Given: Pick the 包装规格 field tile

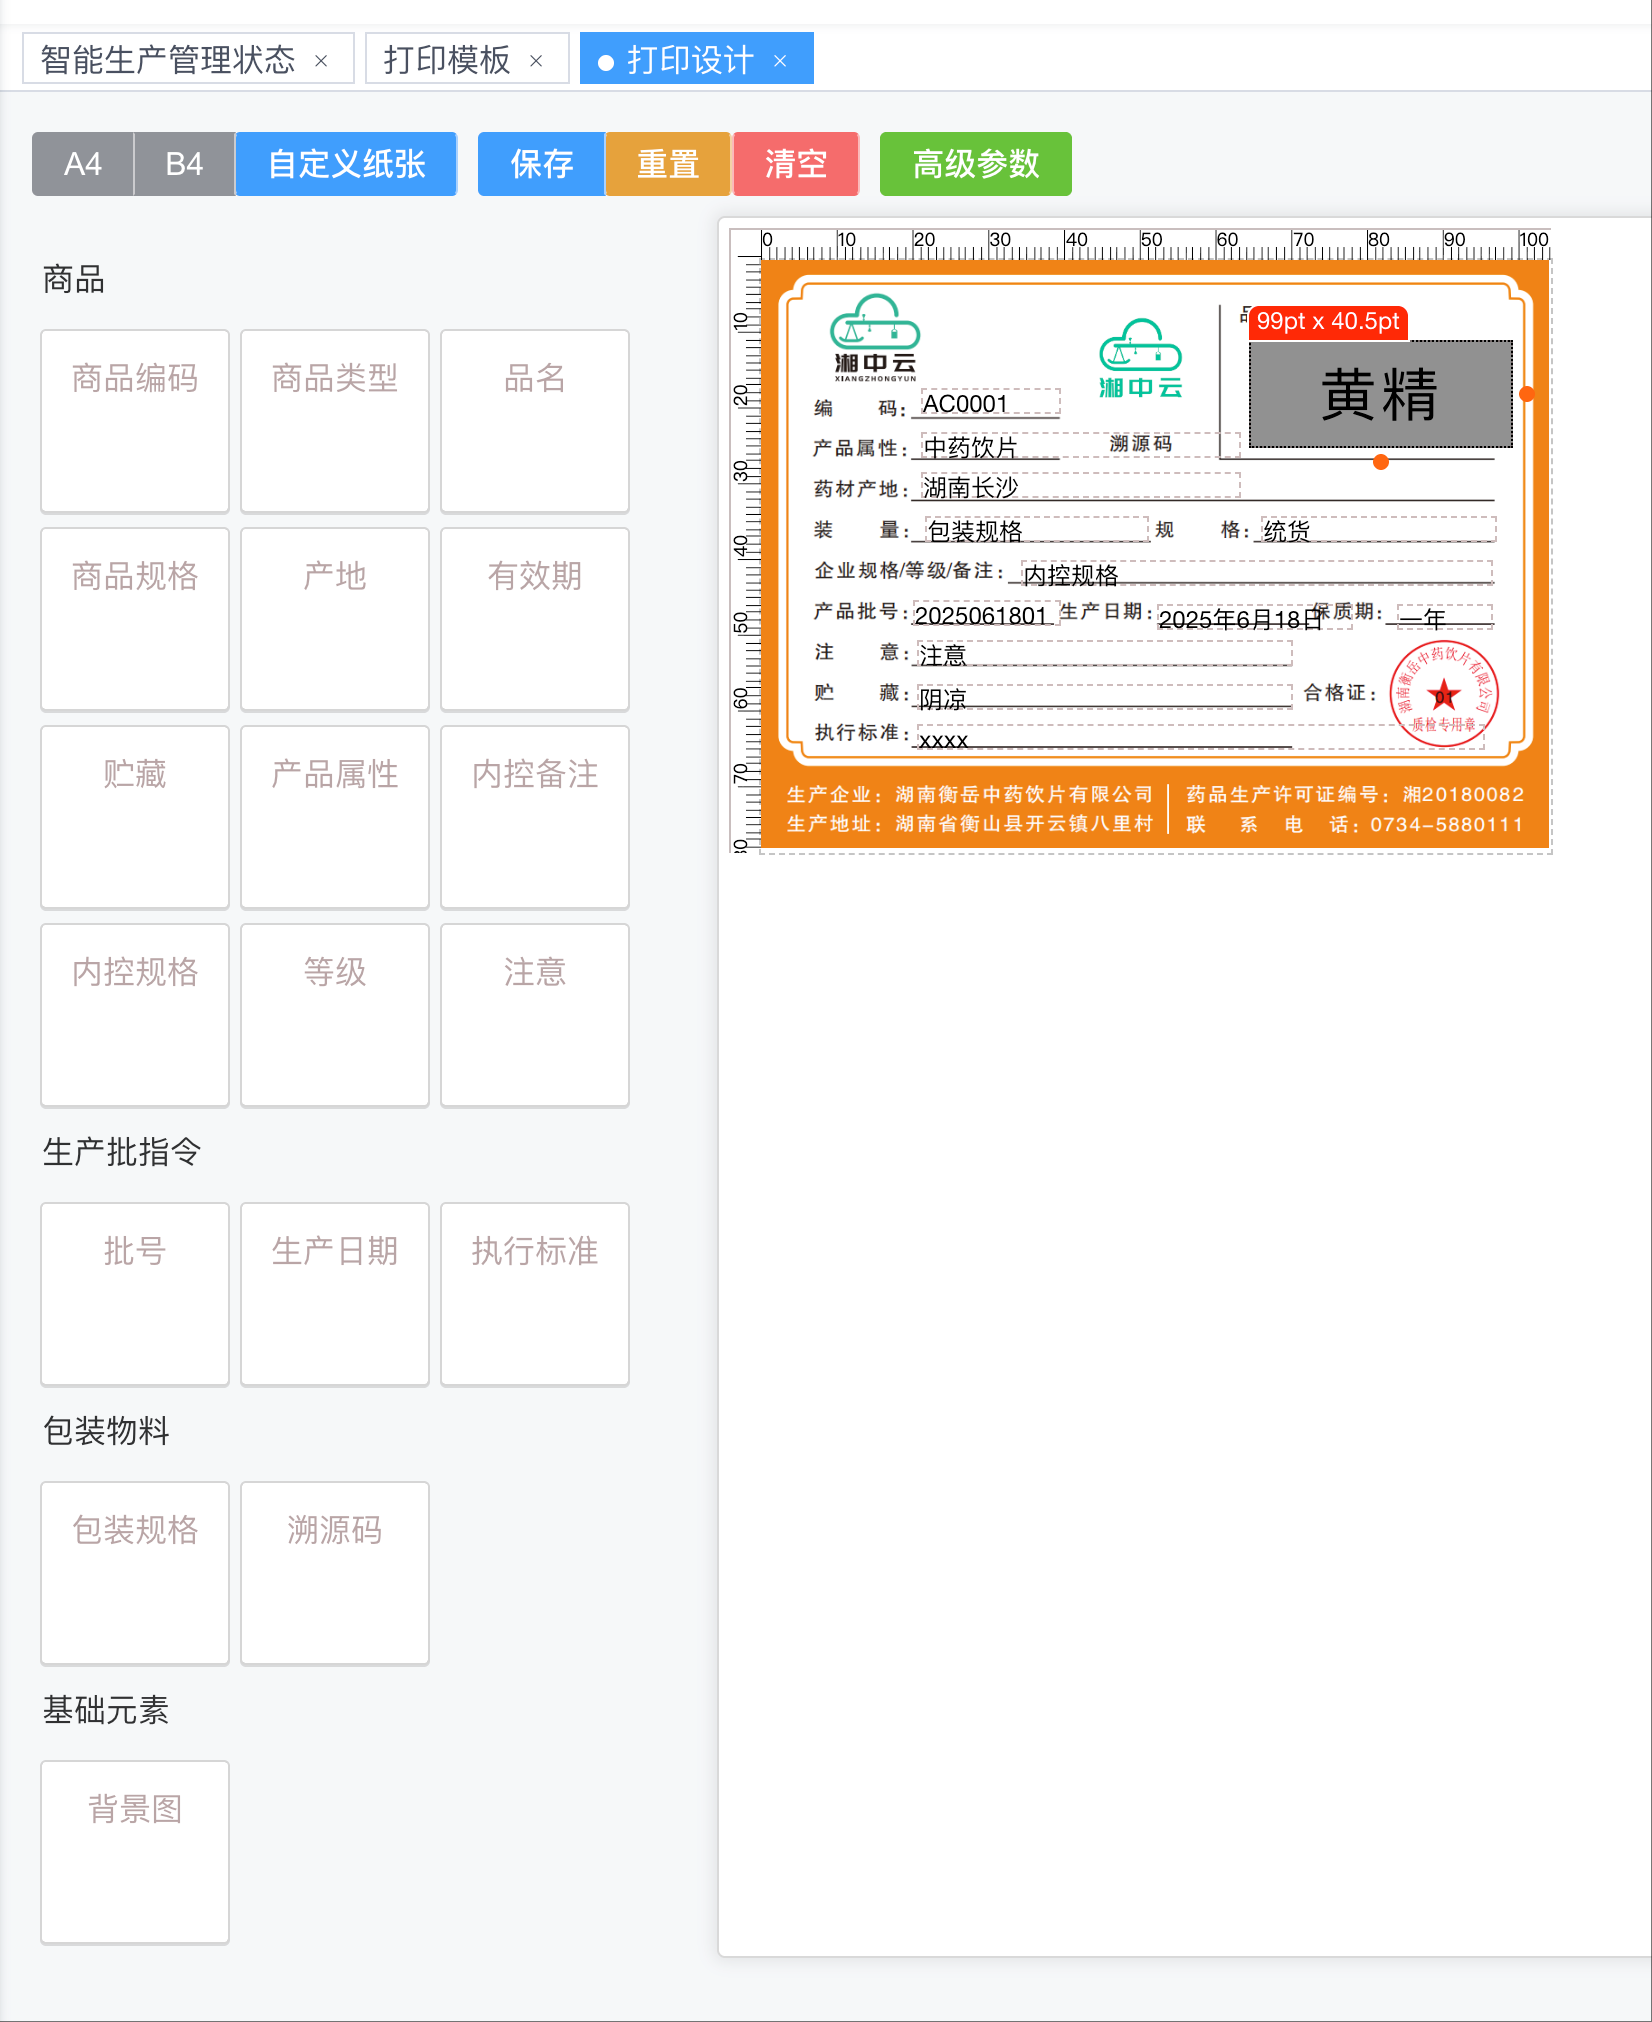Looking at the screenshot, I should (x=135, y=1573).
